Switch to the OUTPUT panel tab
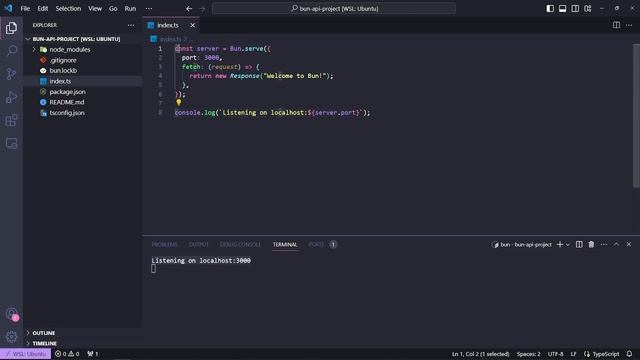 tap(199, 244)
